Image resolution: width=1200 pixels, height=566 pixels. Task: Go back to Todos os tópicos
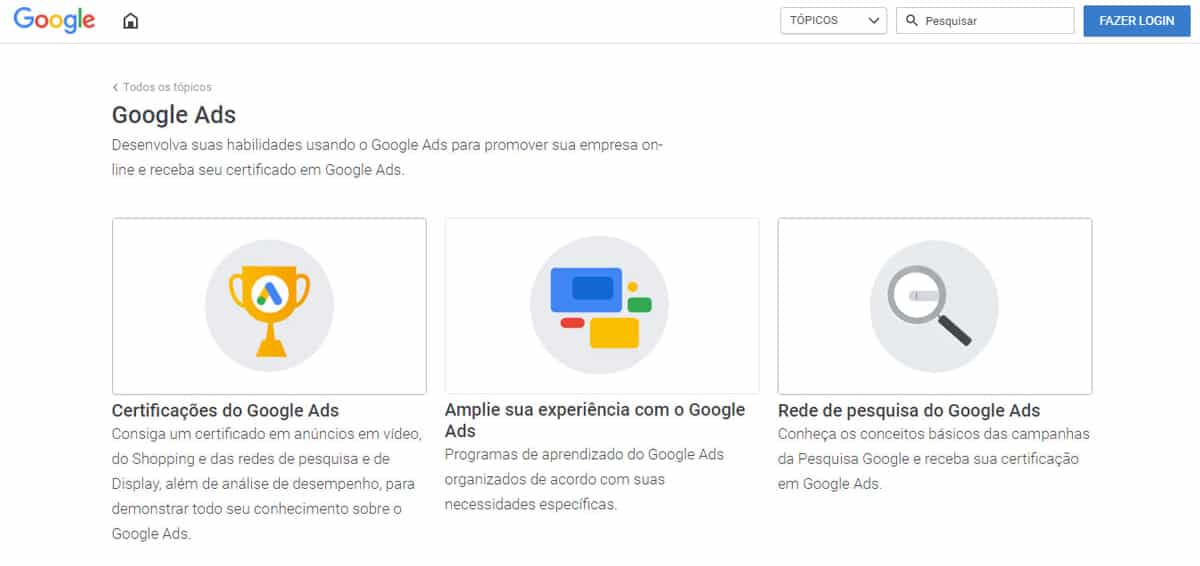point(167,87)
